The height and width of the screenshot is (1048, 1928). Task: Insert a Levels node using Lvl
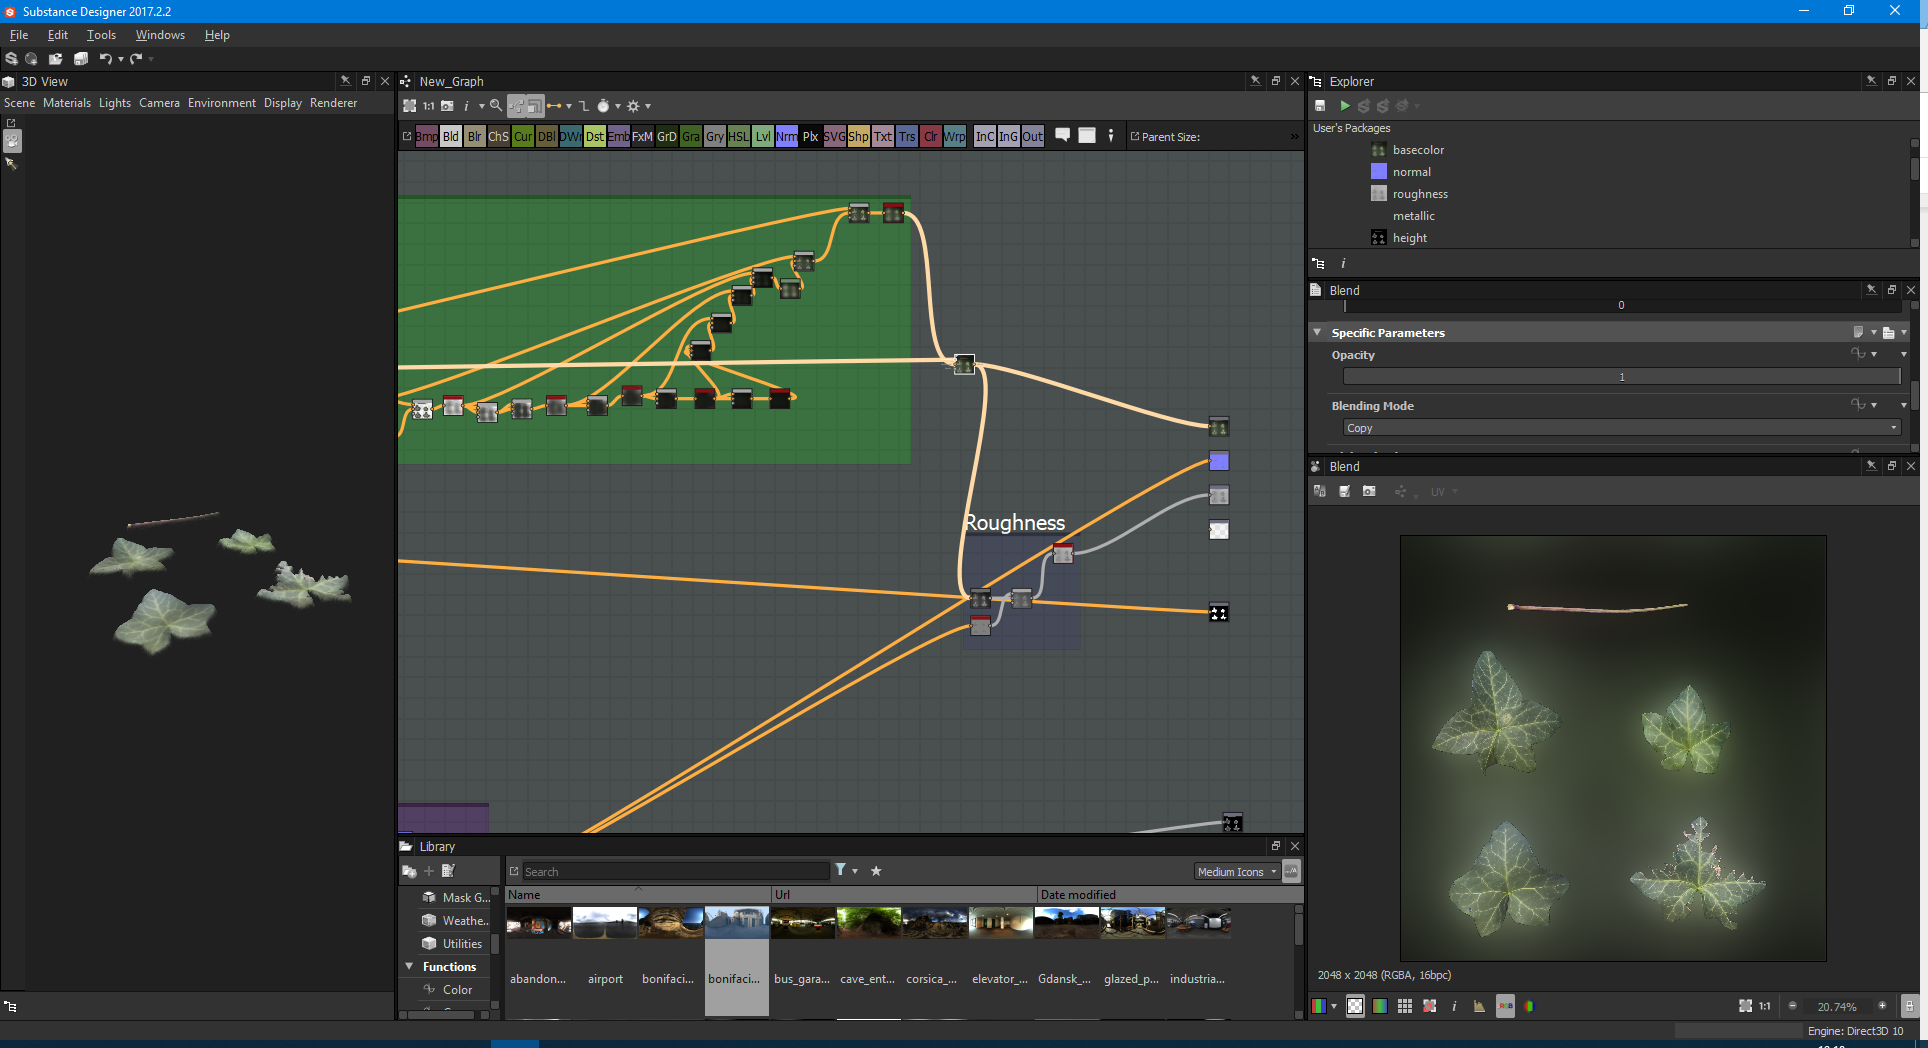[x=762, y=137]
